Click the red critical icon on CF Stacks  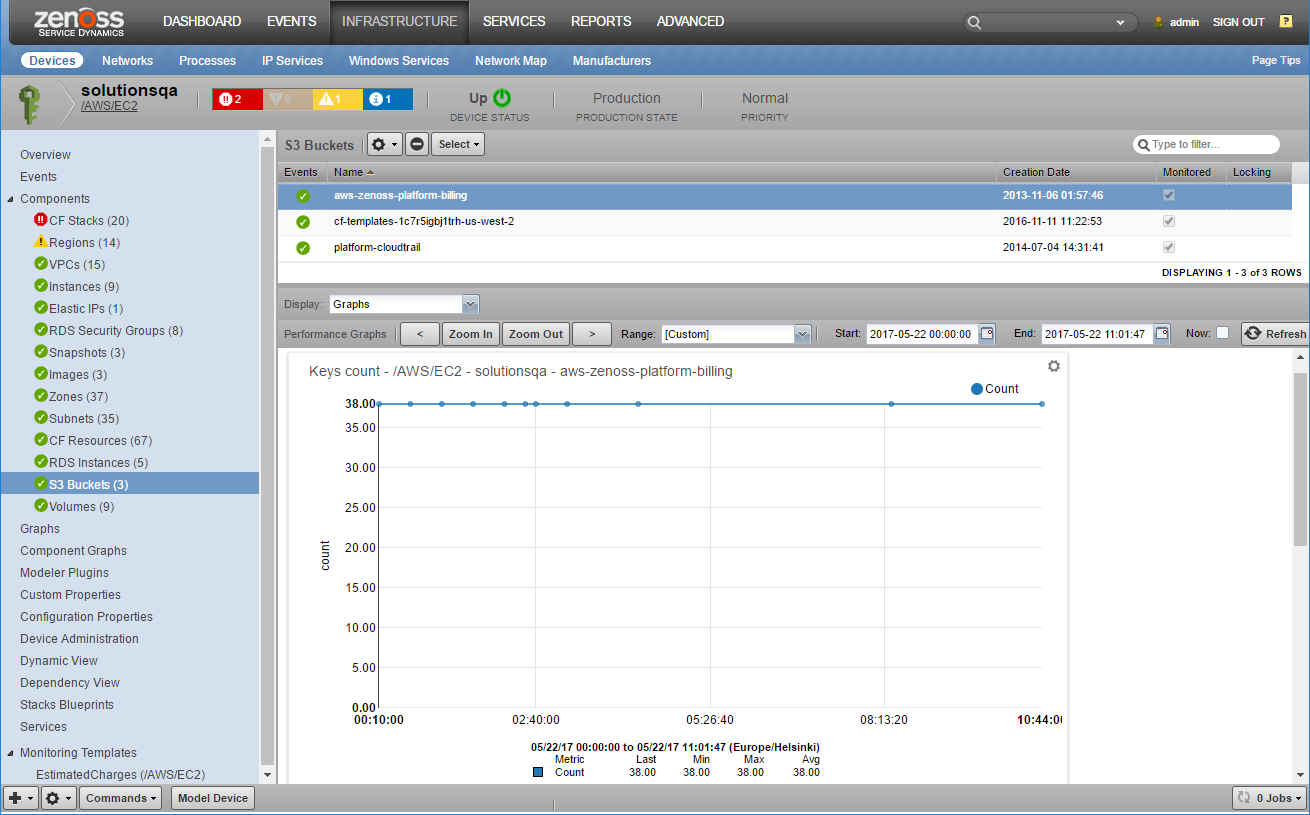pyautogui.click(x=41, y=220)
